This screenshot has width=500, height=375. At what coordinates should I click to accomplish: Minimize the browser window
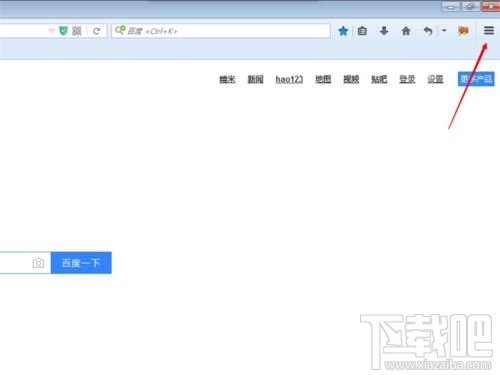[x=451, y=6]
